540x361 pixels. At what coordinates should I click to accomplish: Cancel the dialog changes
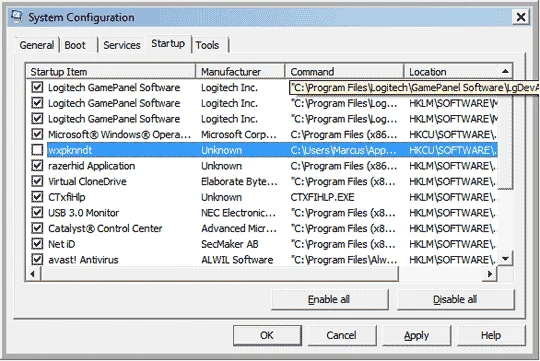click(x=342, y=335)
